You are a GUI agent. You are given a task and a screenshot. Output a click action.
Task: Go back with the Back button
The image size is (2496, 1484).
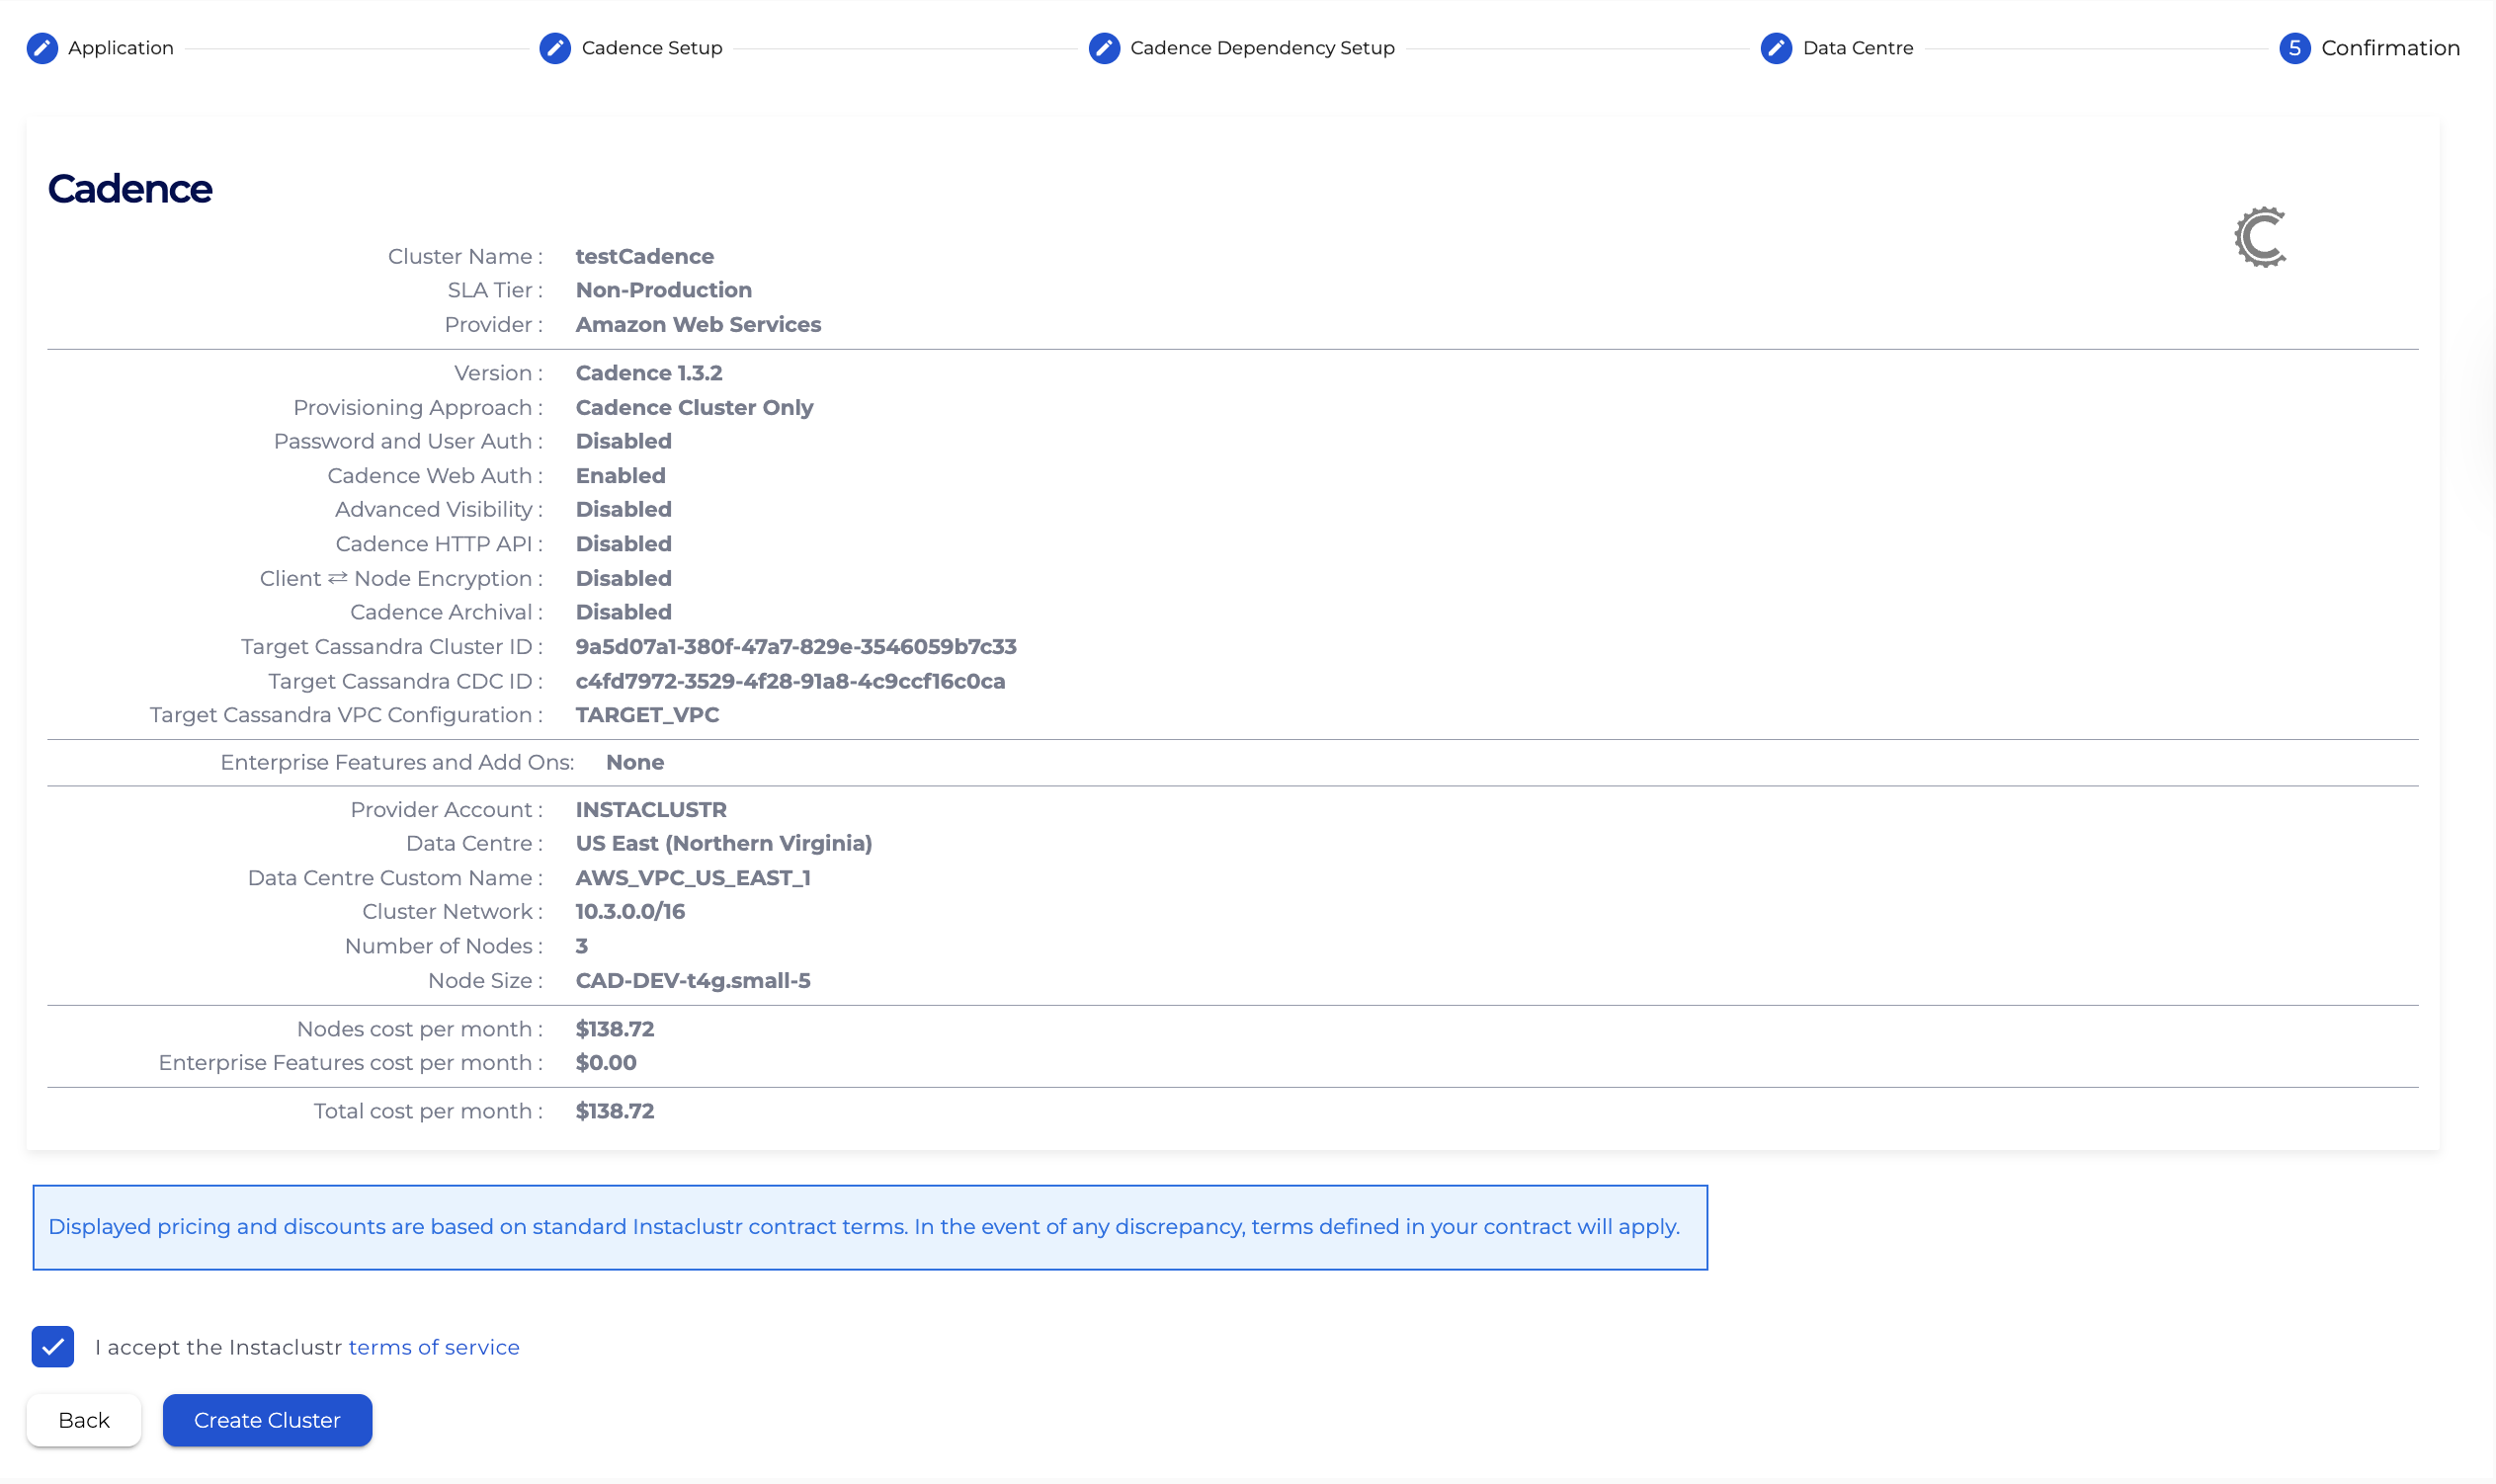click(x=84, y=1420)
